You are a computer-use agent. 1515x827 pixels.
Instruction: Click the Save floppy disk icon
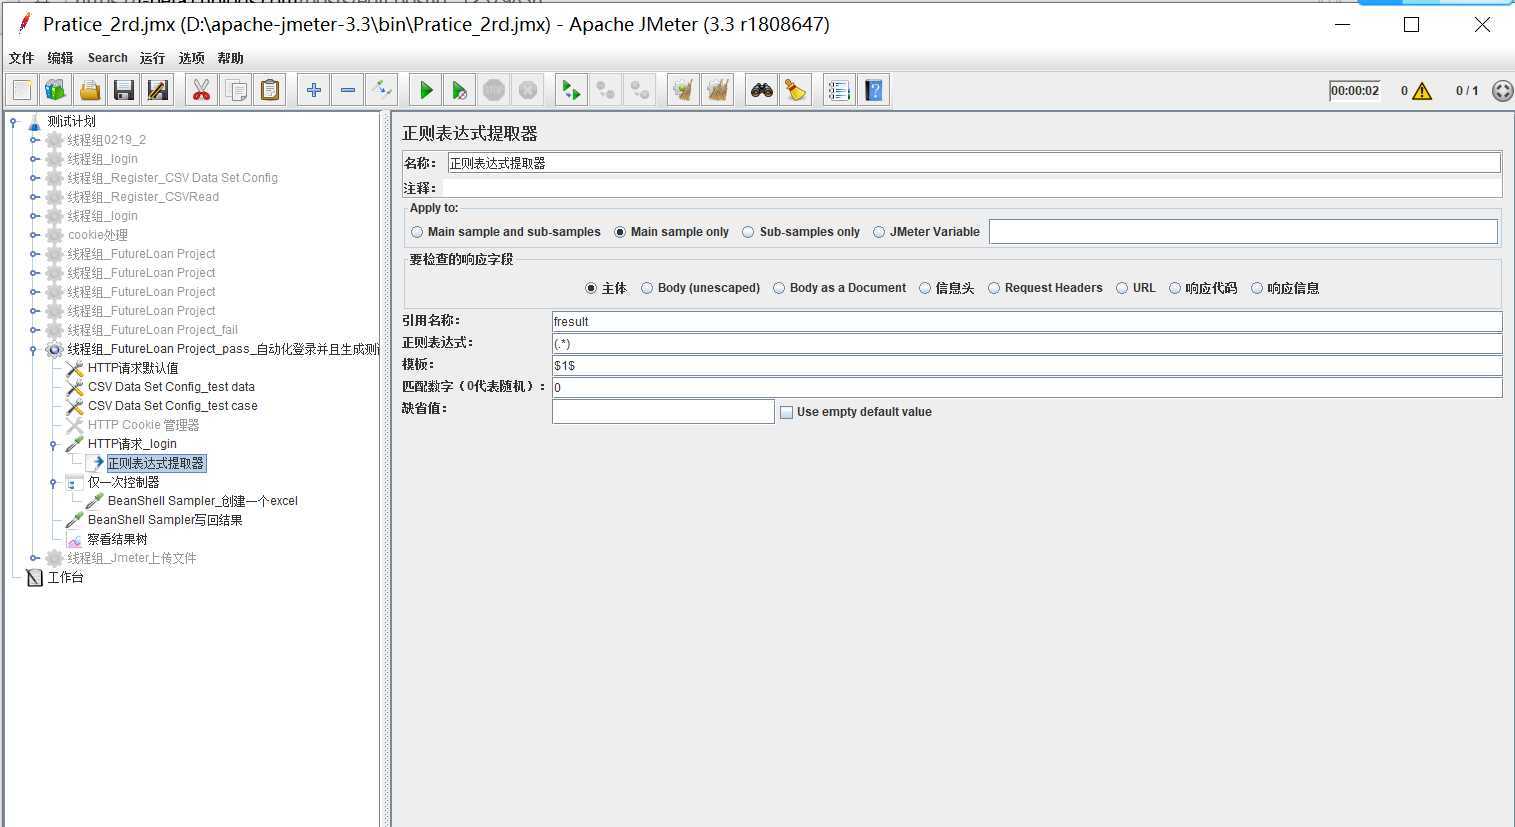pyautogui.click(x=124, y=91)
